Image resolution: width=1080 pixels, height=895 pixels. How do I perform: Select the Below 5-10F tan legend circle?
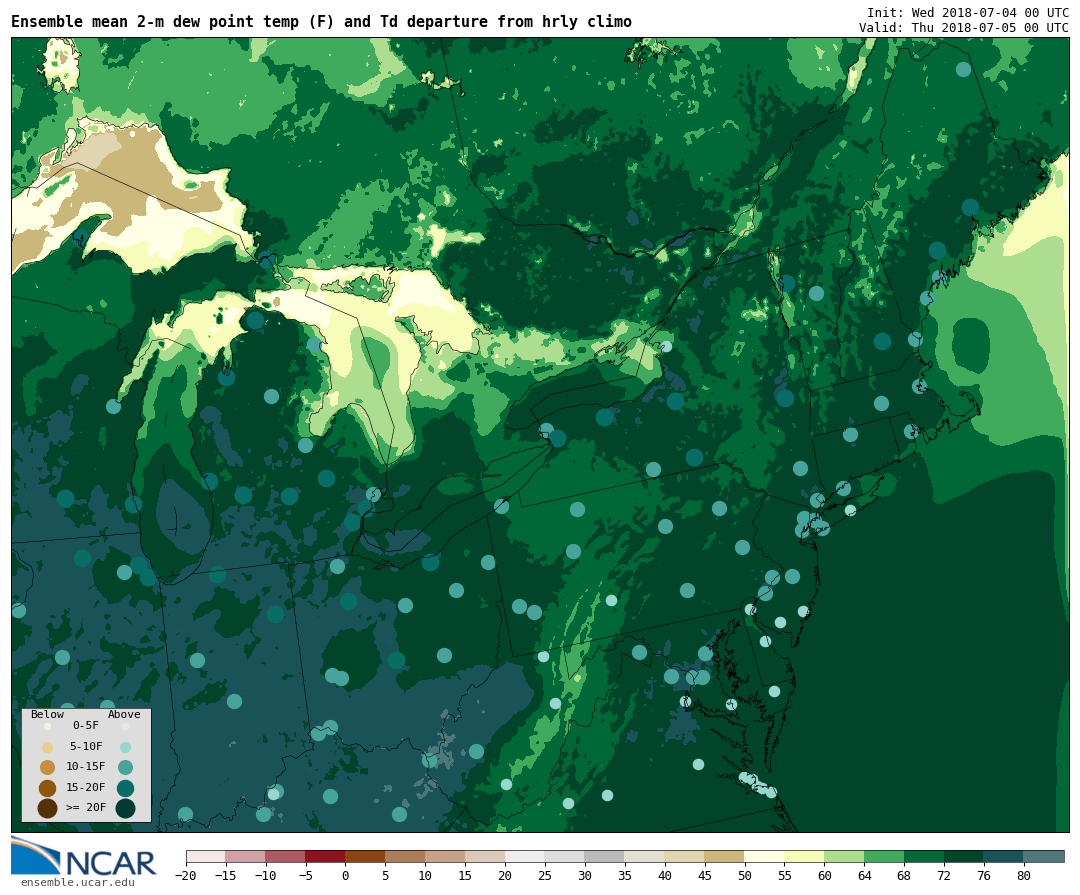coord(47,747)
